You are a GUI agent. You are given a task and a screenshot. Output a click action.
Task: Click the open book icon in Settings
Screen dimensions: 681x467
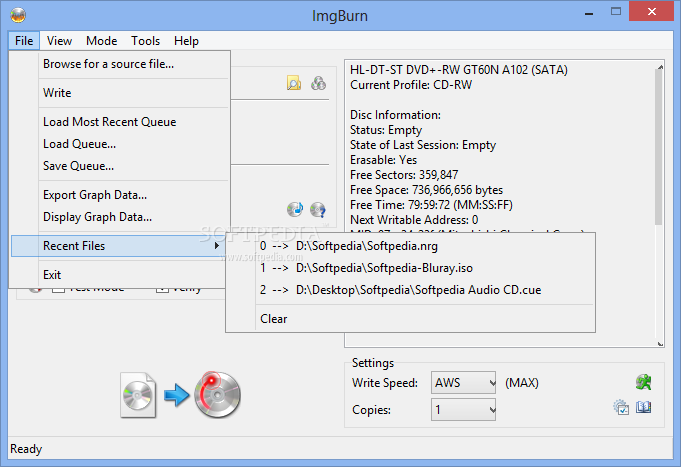coord(644,407)
